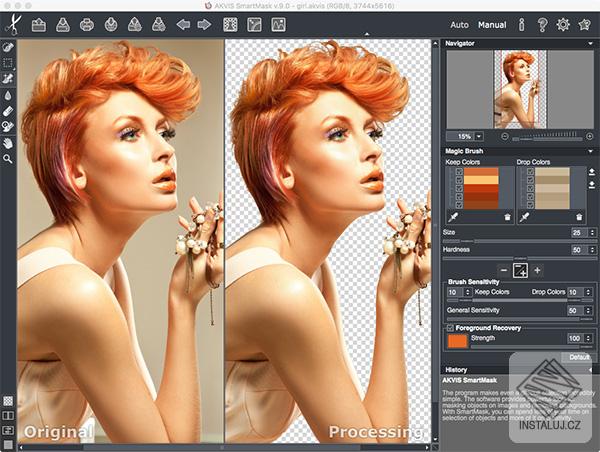Screen dimensions: 600x452
Task: Delete Drop Colors with the trash icon
Action: coord(579,217)
